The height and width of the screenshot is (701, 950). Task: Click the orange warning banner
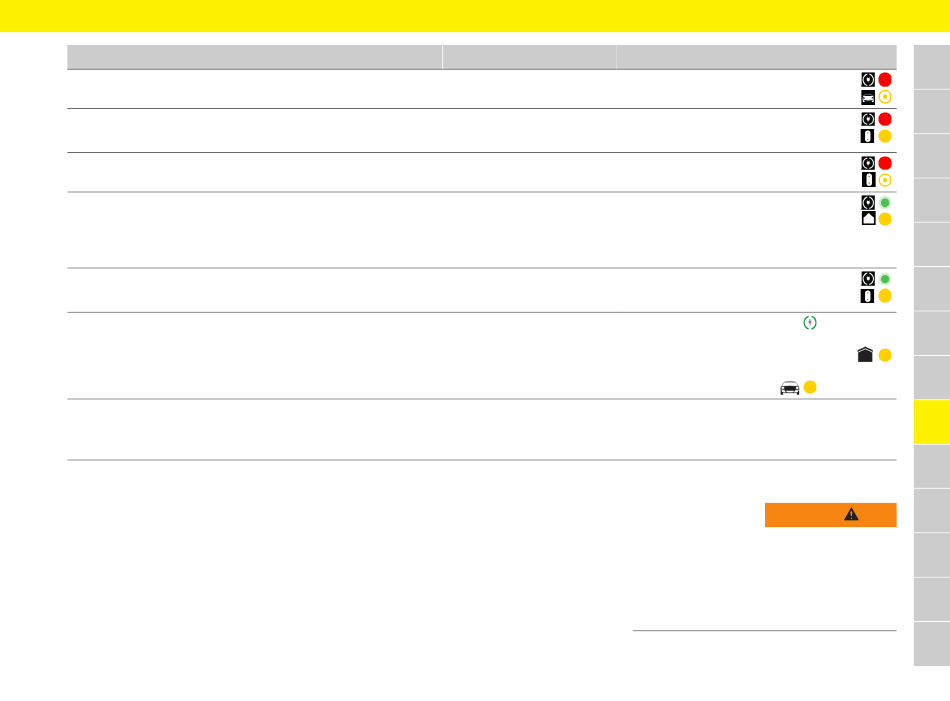pyautogui.click(x=830, y=514)
